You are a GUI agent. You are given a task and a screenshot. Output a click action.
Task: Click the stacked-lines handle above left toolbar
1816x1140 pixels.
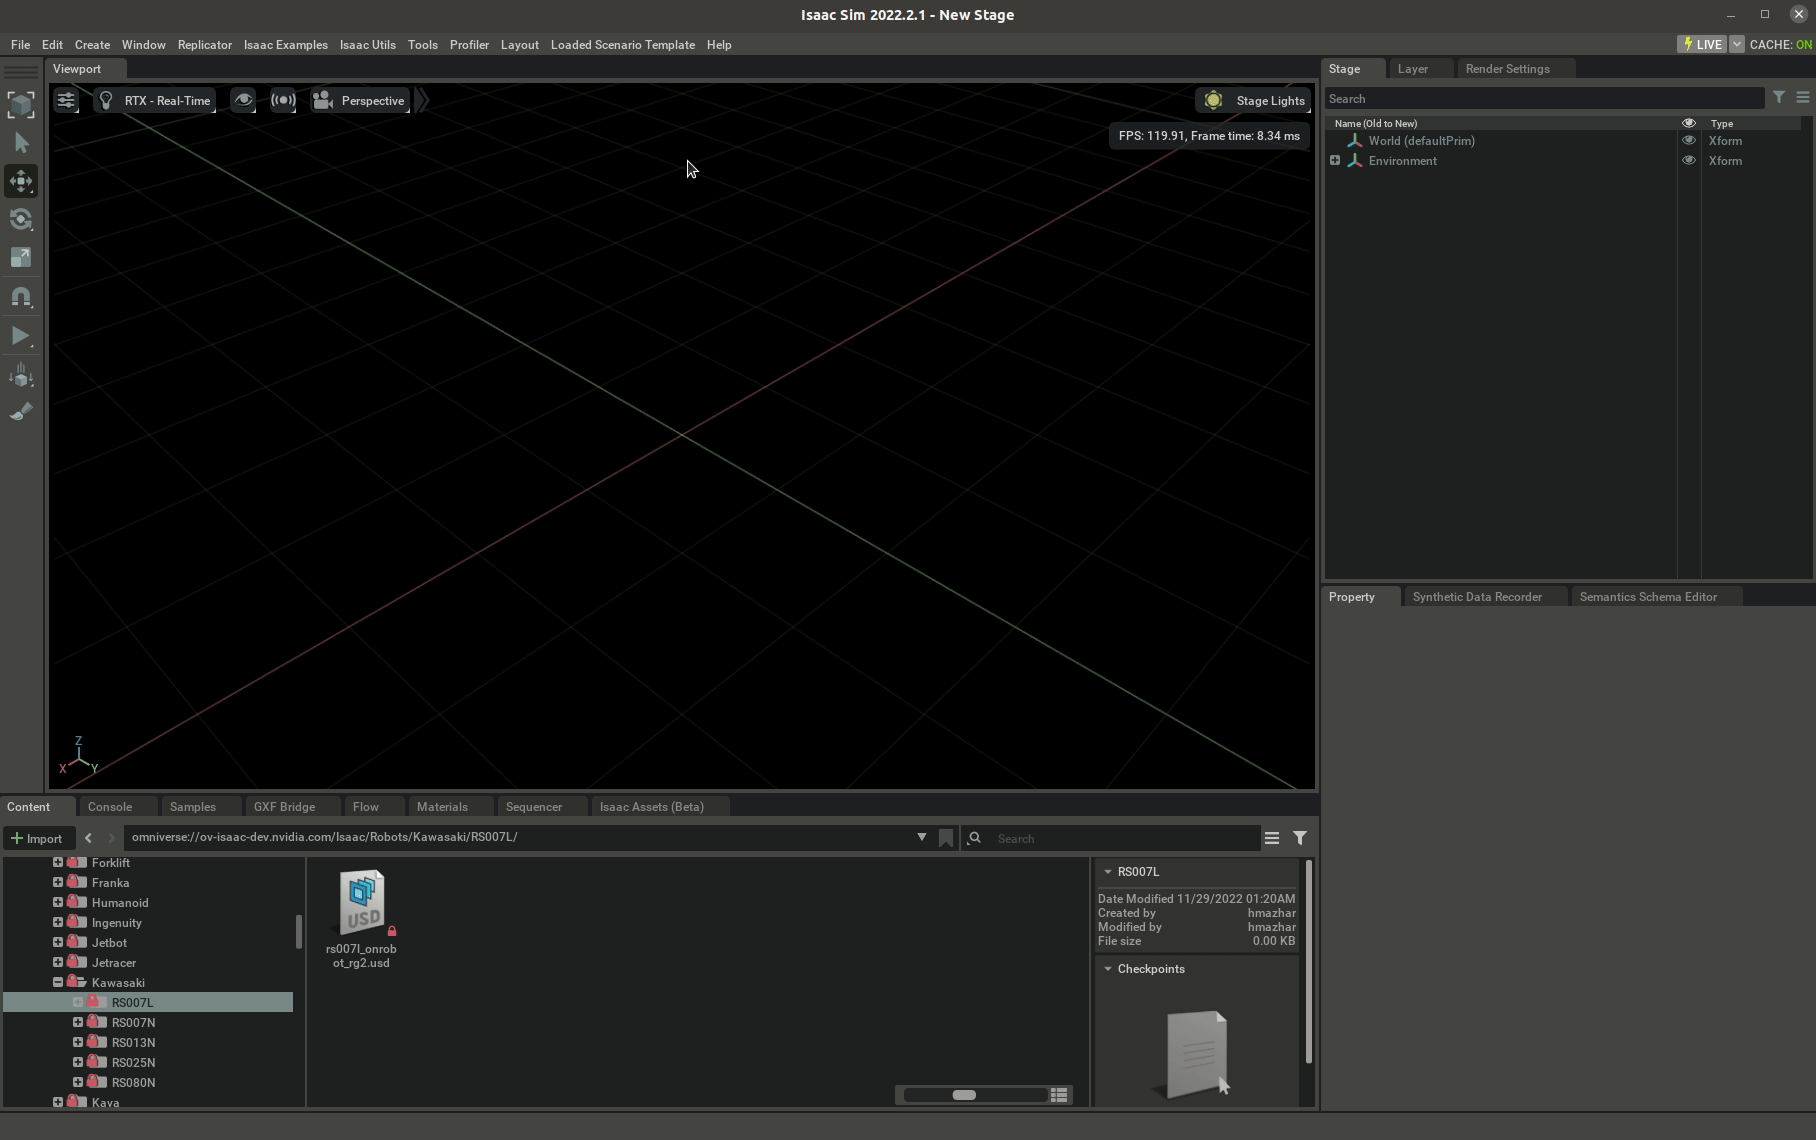(21, 72)
